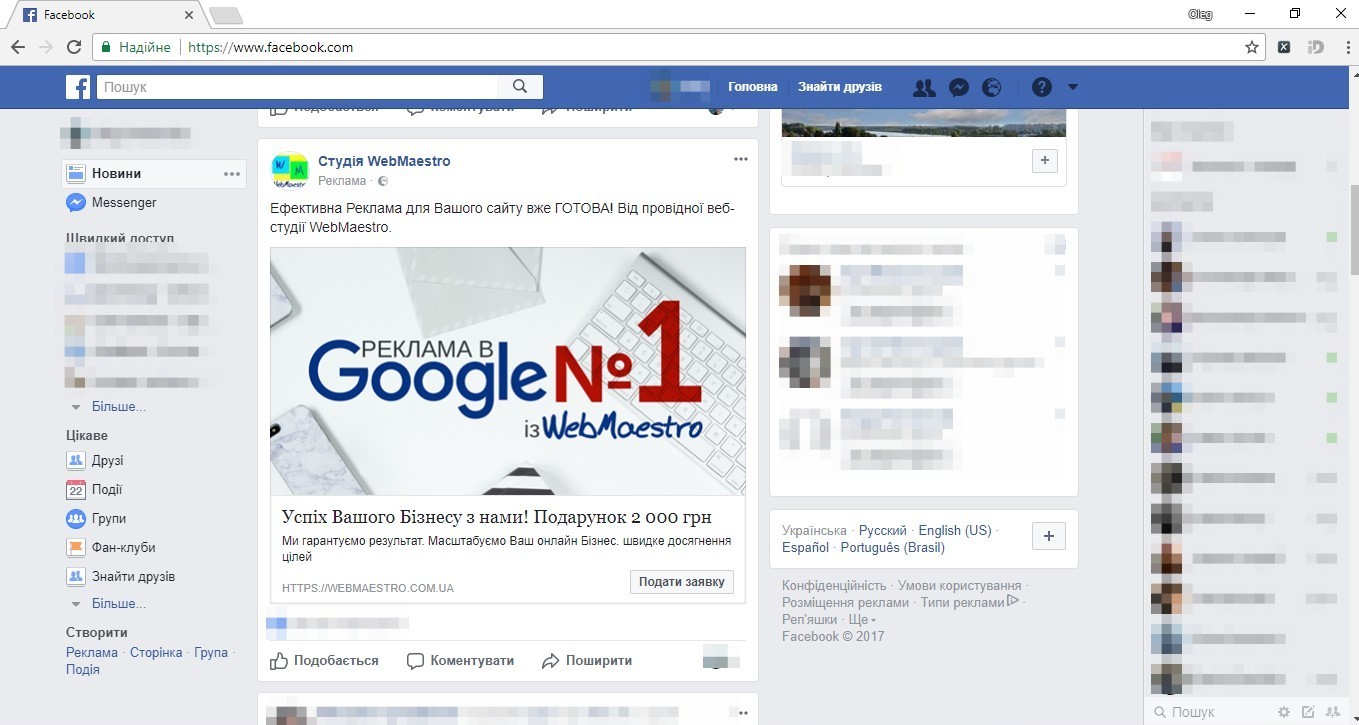Open HTTPS://WEBMAESTRO.COM.UA ad link
The image size is (1359, 725).
pos(368,588)
